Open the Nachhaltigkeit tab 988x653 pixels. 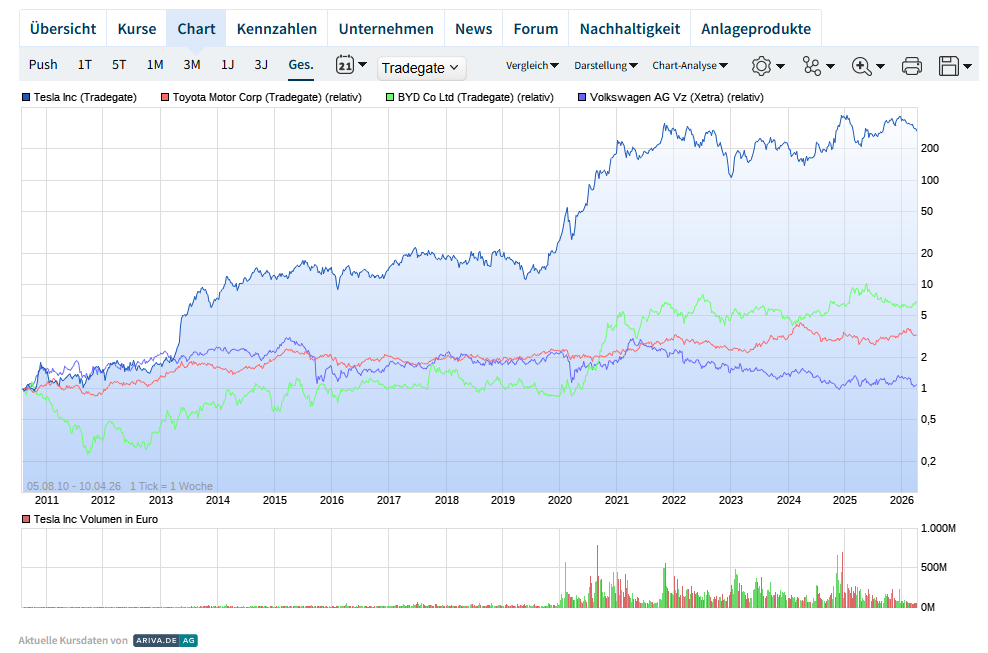(629, 29)
